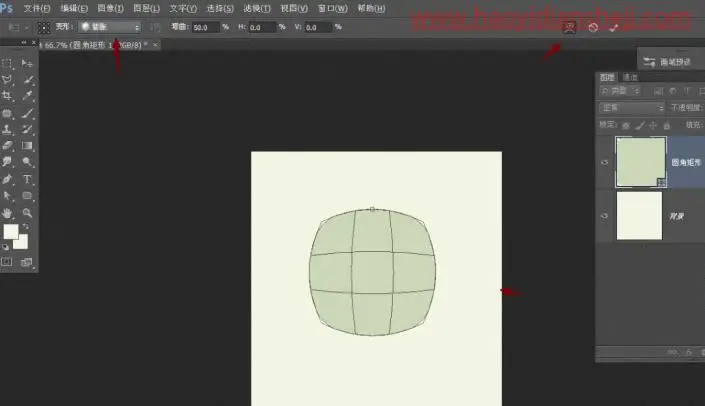Select the Zoom magnifier tool
The height and width of the screenshot is (406, 705).
pyautogui.click(x=27, y=213)
